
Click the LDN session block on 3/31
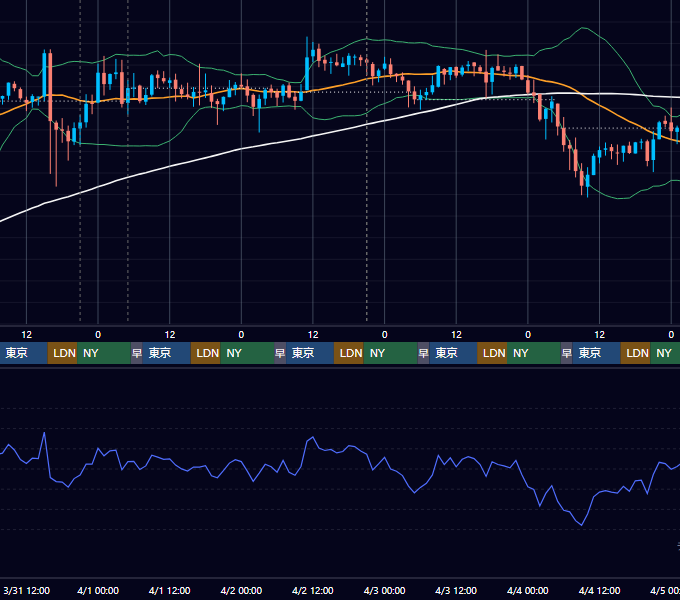click(62, 353)
